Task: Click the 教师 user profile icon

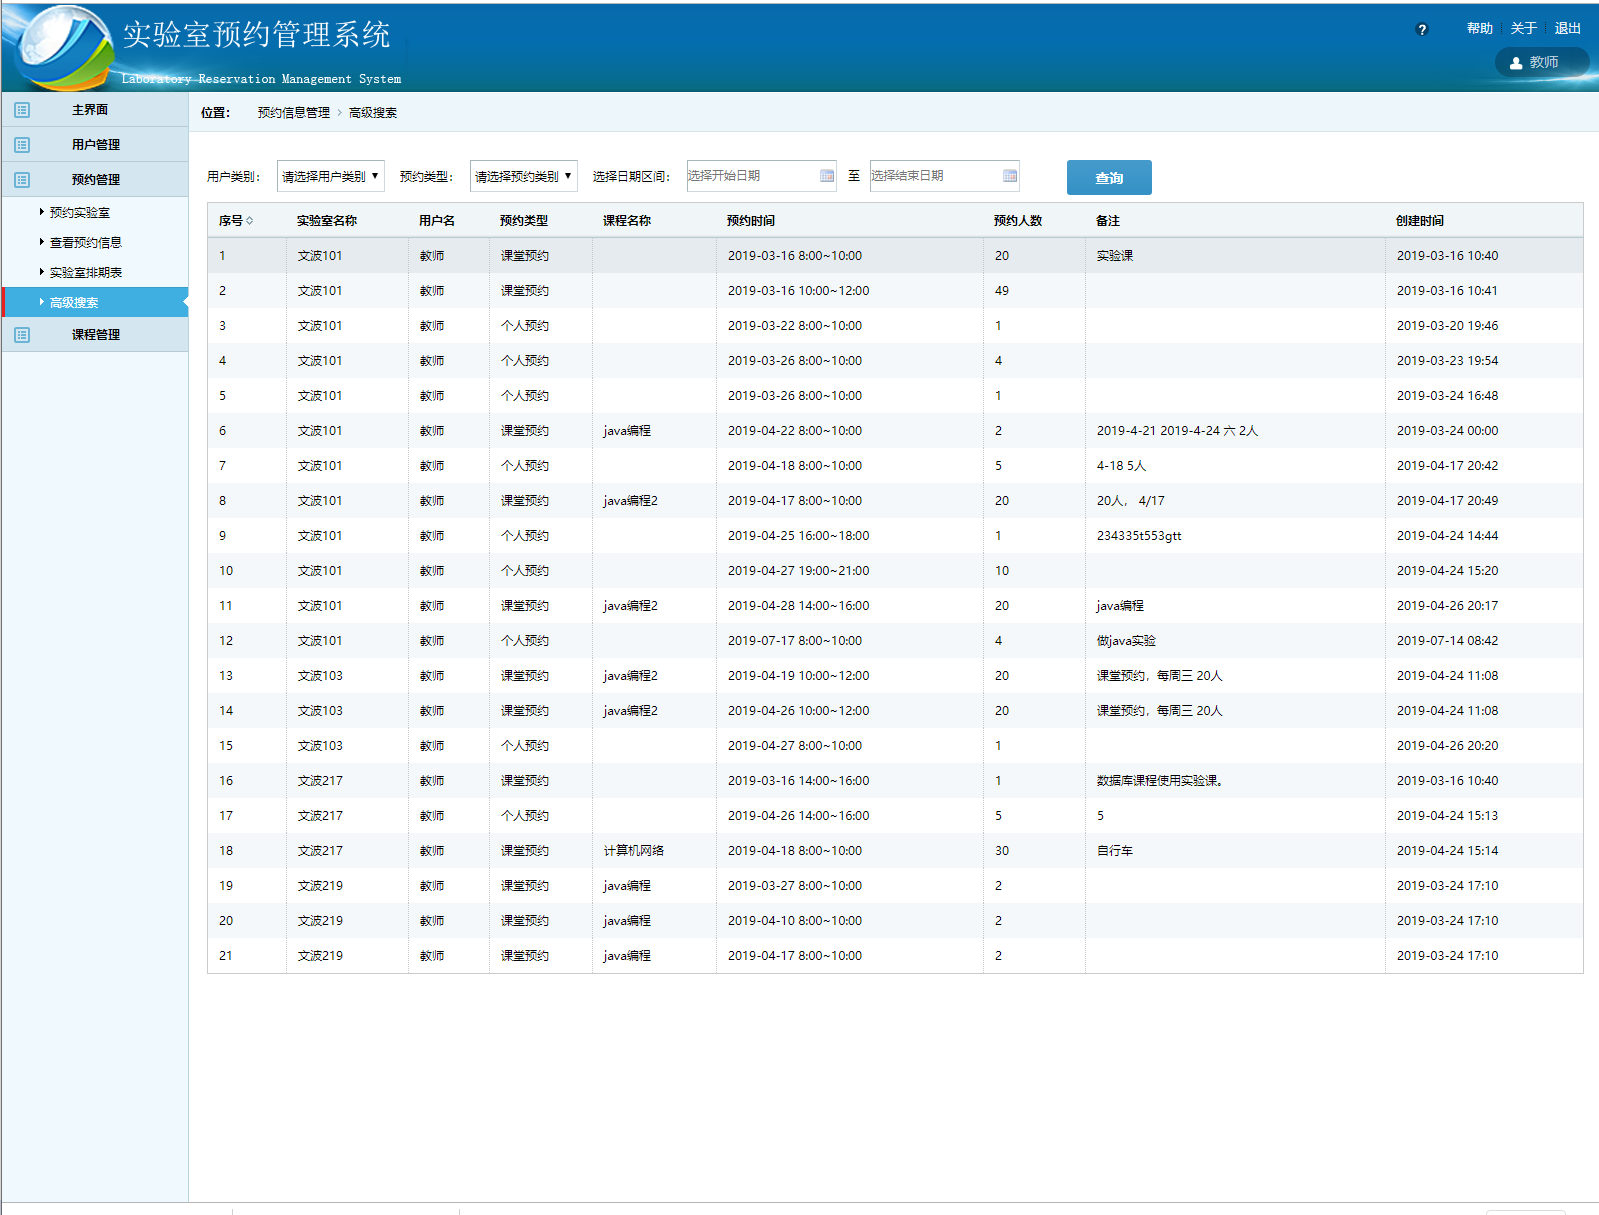Action: 1516,63
